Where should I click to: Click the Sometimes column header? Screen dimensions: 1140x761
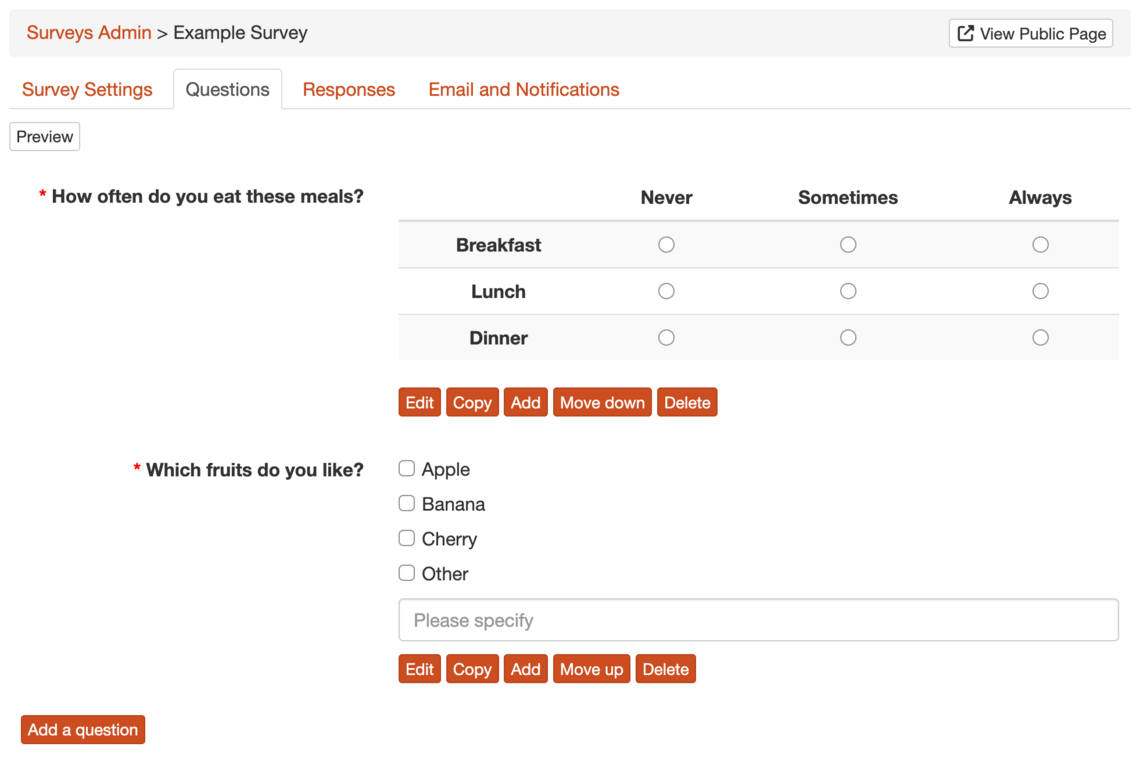click(848, 198)
